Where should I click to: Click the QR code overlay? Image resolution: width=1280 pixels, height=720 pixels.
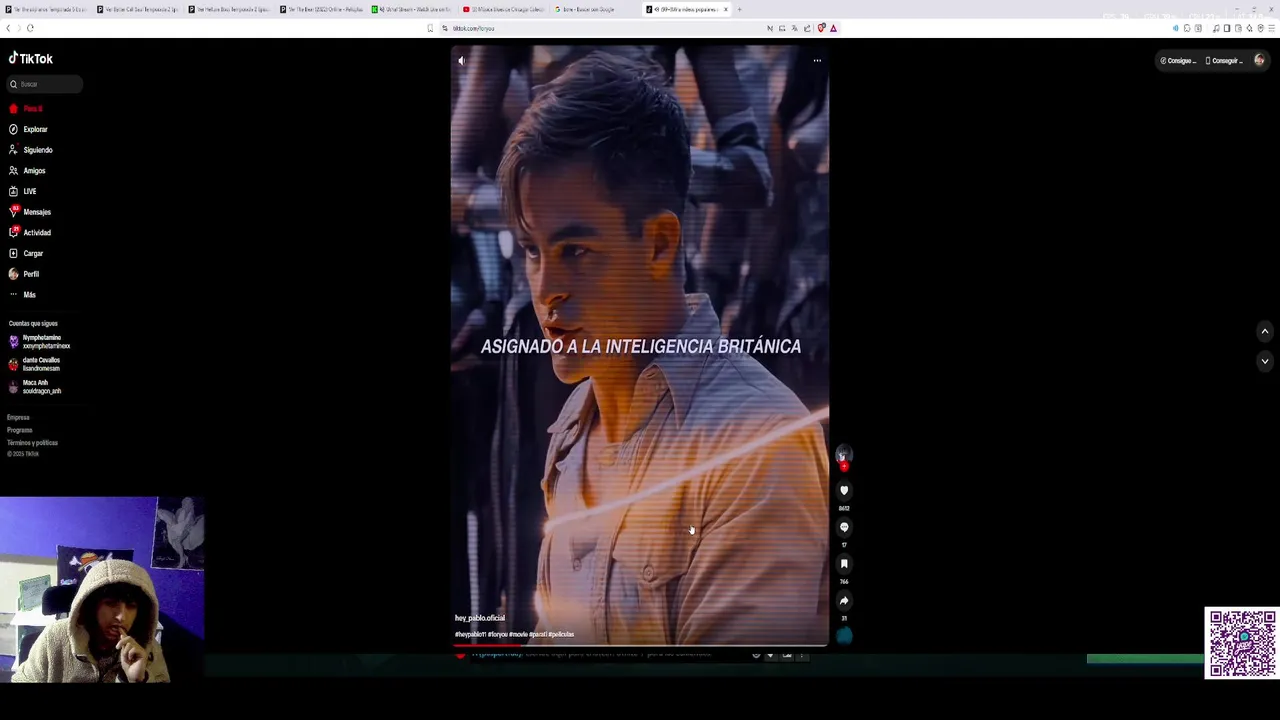(1242, 643)
